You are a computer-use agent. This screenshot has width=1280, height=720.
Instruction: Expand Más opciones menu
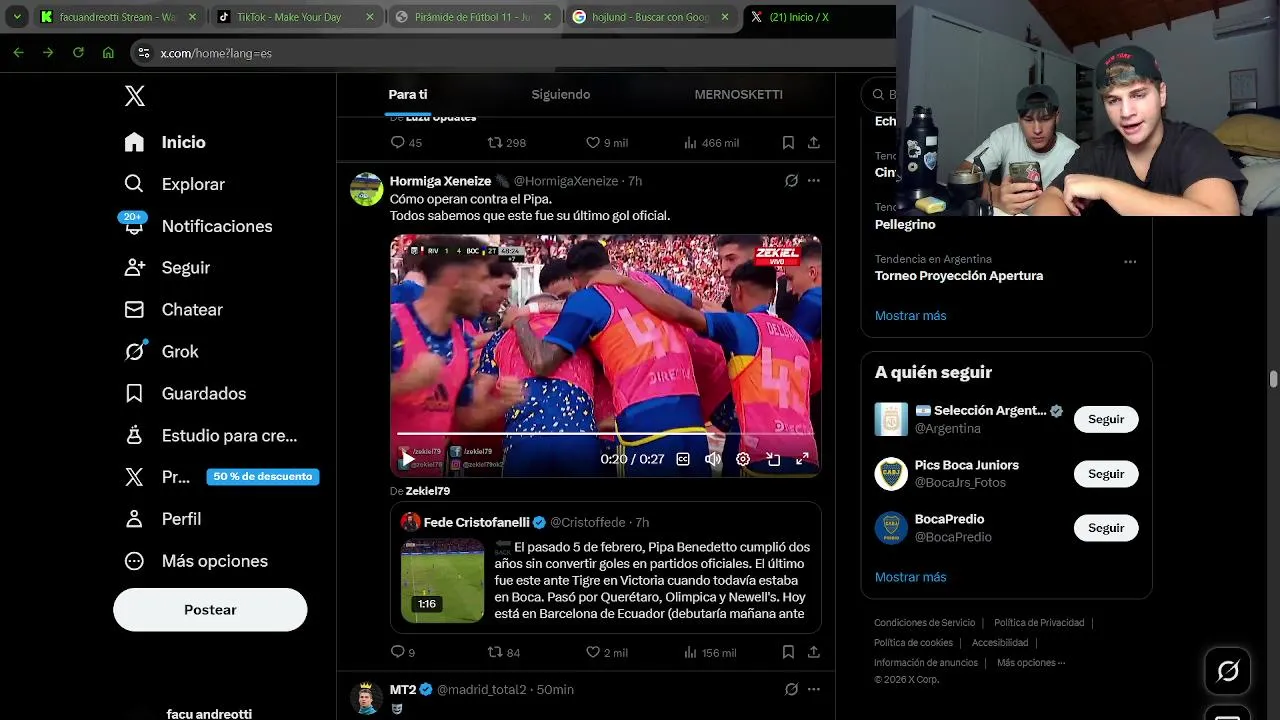196,561
